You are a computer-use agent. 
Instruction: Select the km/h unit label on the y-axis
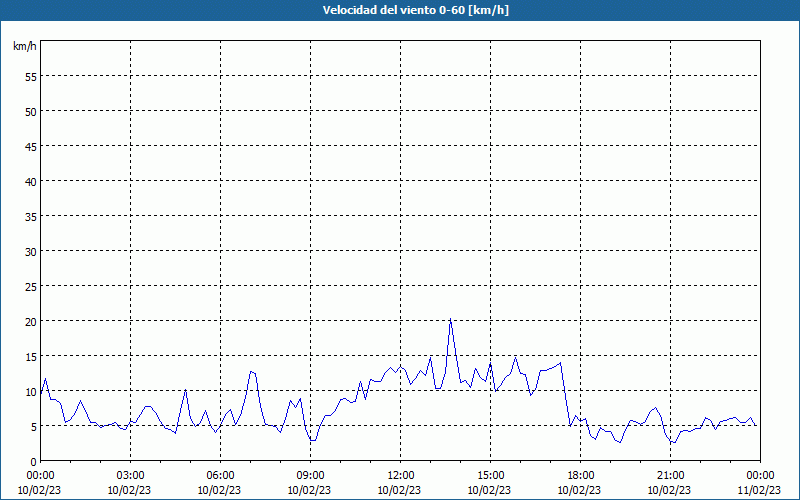pyautogui.click(x=25, y=46)
